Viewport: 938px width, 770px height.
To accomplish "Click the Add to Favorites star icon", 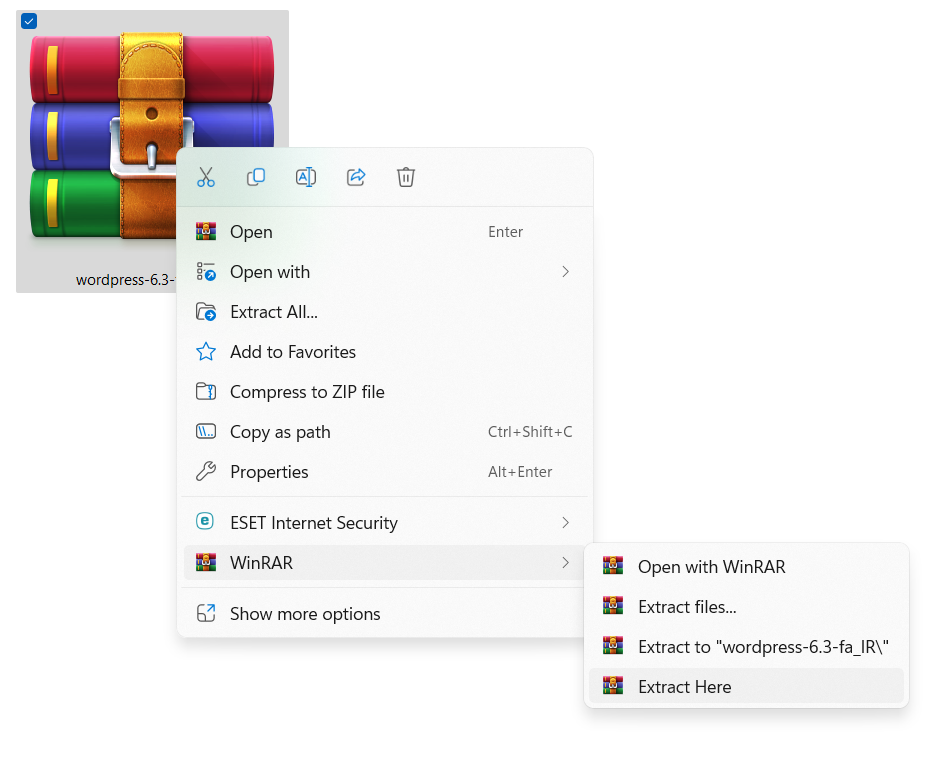I will coord(206,352).
